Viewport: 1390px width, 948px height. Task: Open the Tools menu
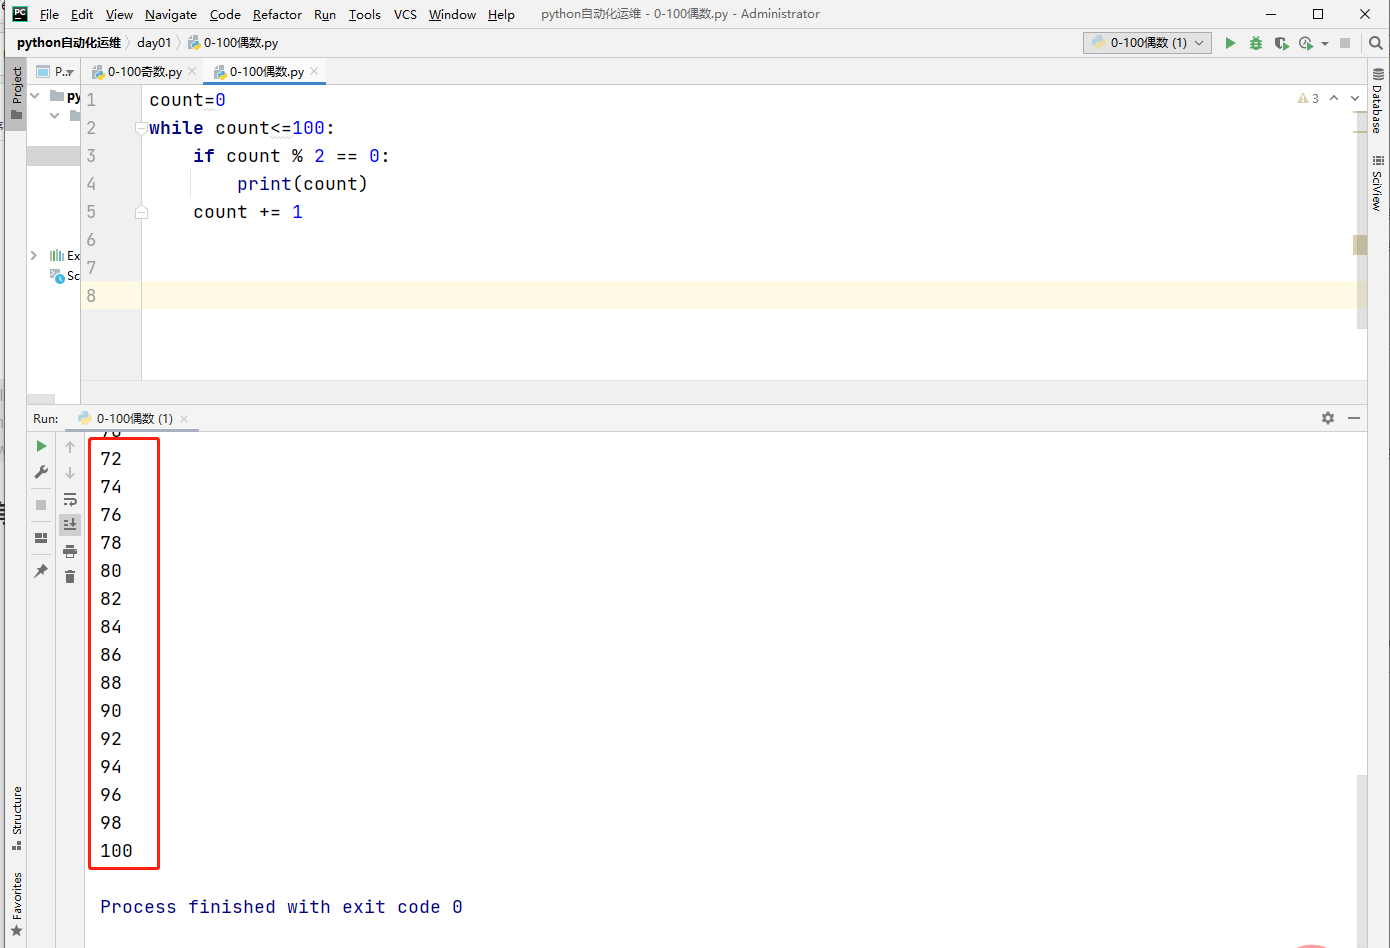[x=364, y=14]
